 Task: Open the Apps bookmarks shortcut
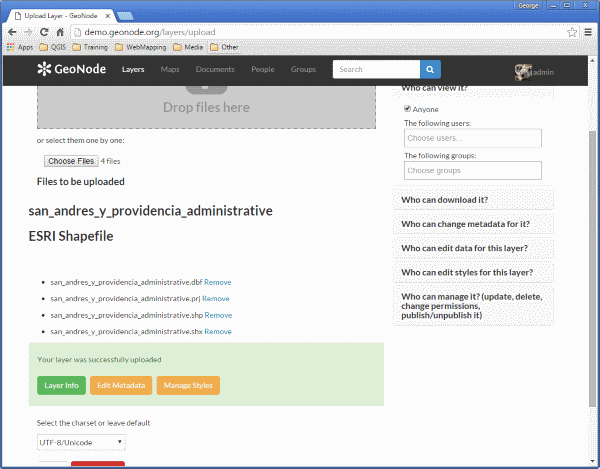tap(20, 47)
